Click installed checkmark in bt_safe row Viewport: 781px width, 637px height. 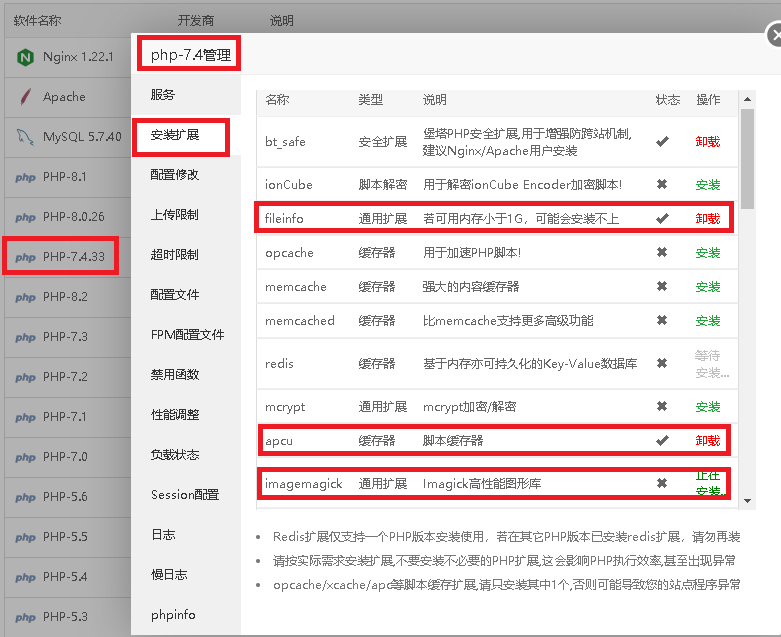[x=662, y=142]
